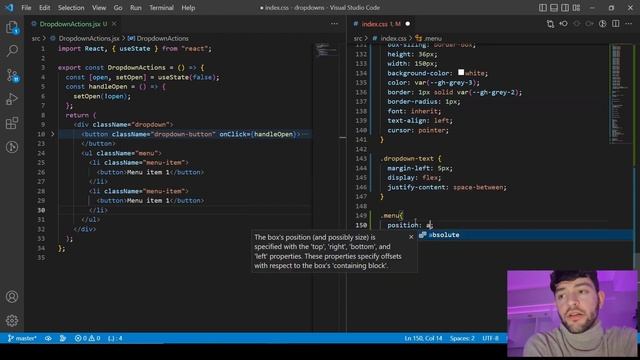Open the timeline/history icon in activity bar
640x360 pixels.
[x=12, y=147]
